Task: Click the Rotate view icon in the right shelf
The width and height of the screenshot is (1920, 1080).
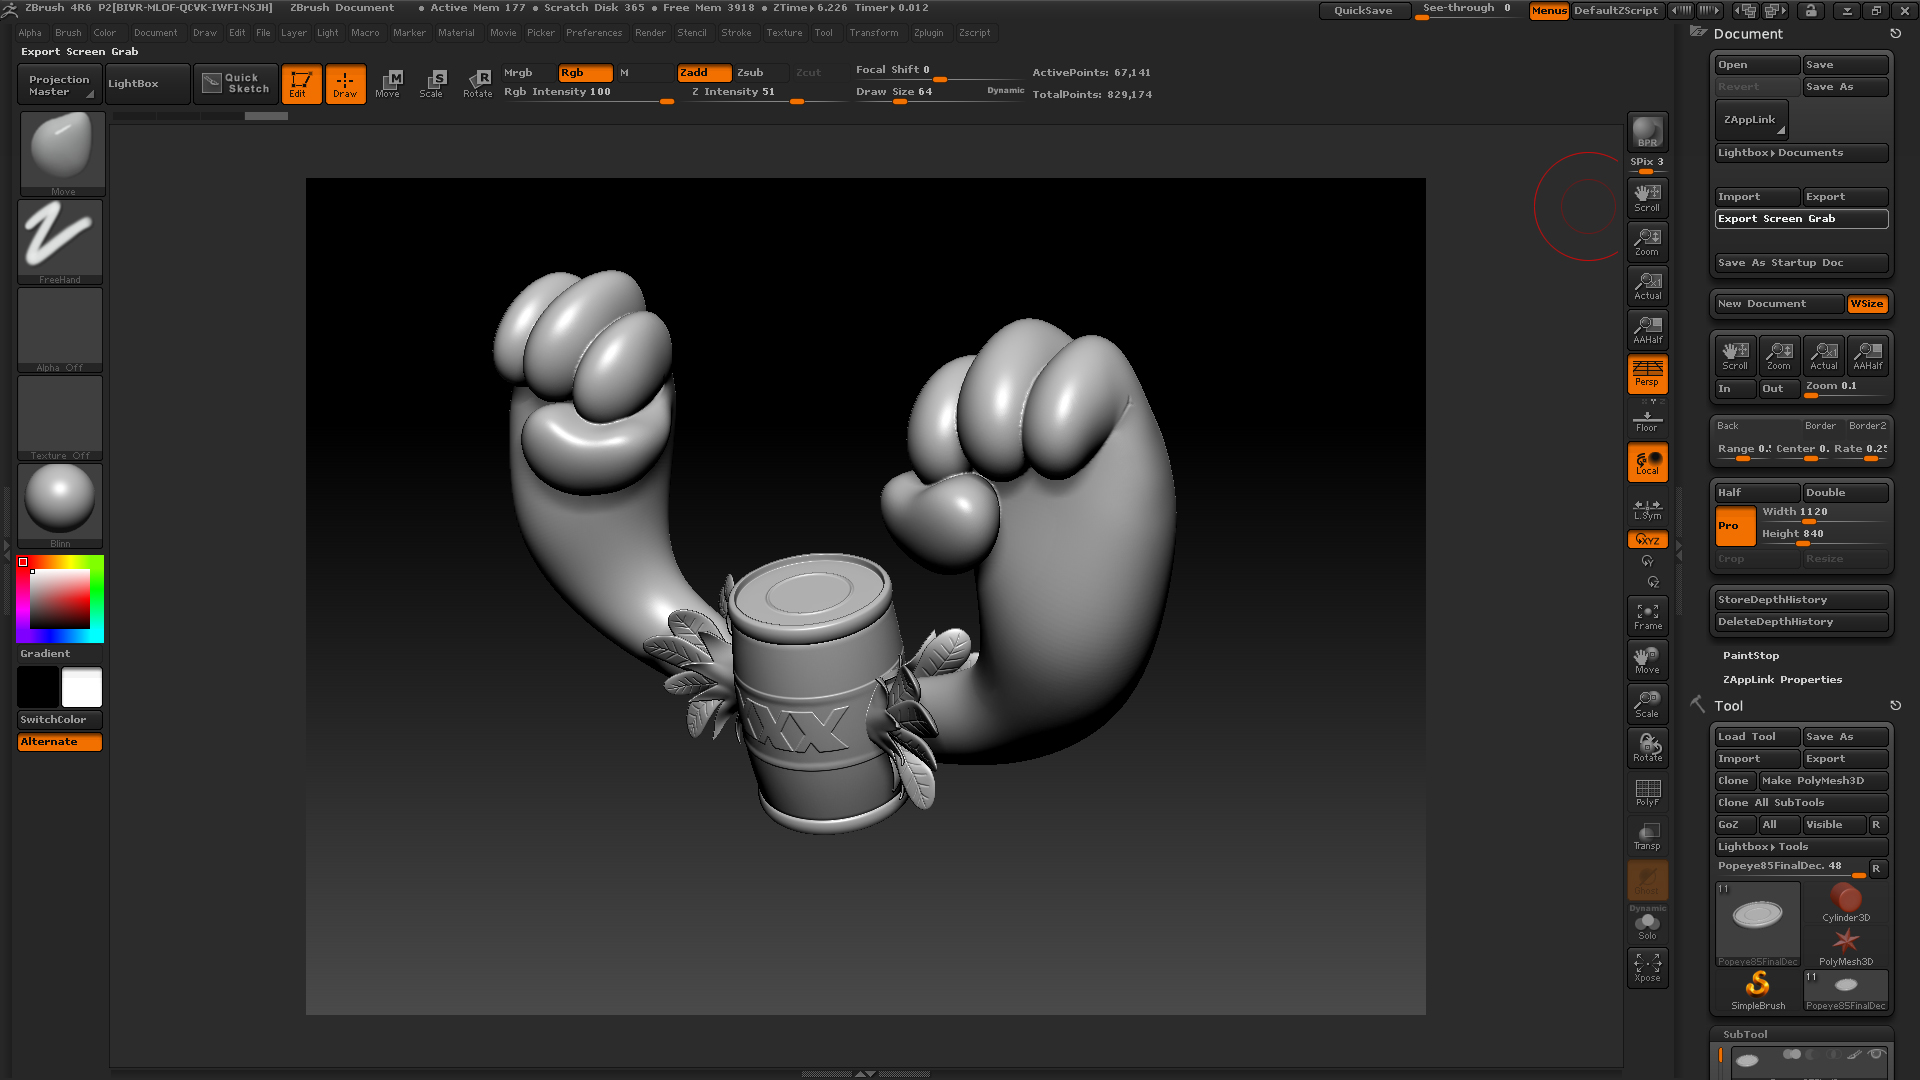Action: (x=1647, y=748)
